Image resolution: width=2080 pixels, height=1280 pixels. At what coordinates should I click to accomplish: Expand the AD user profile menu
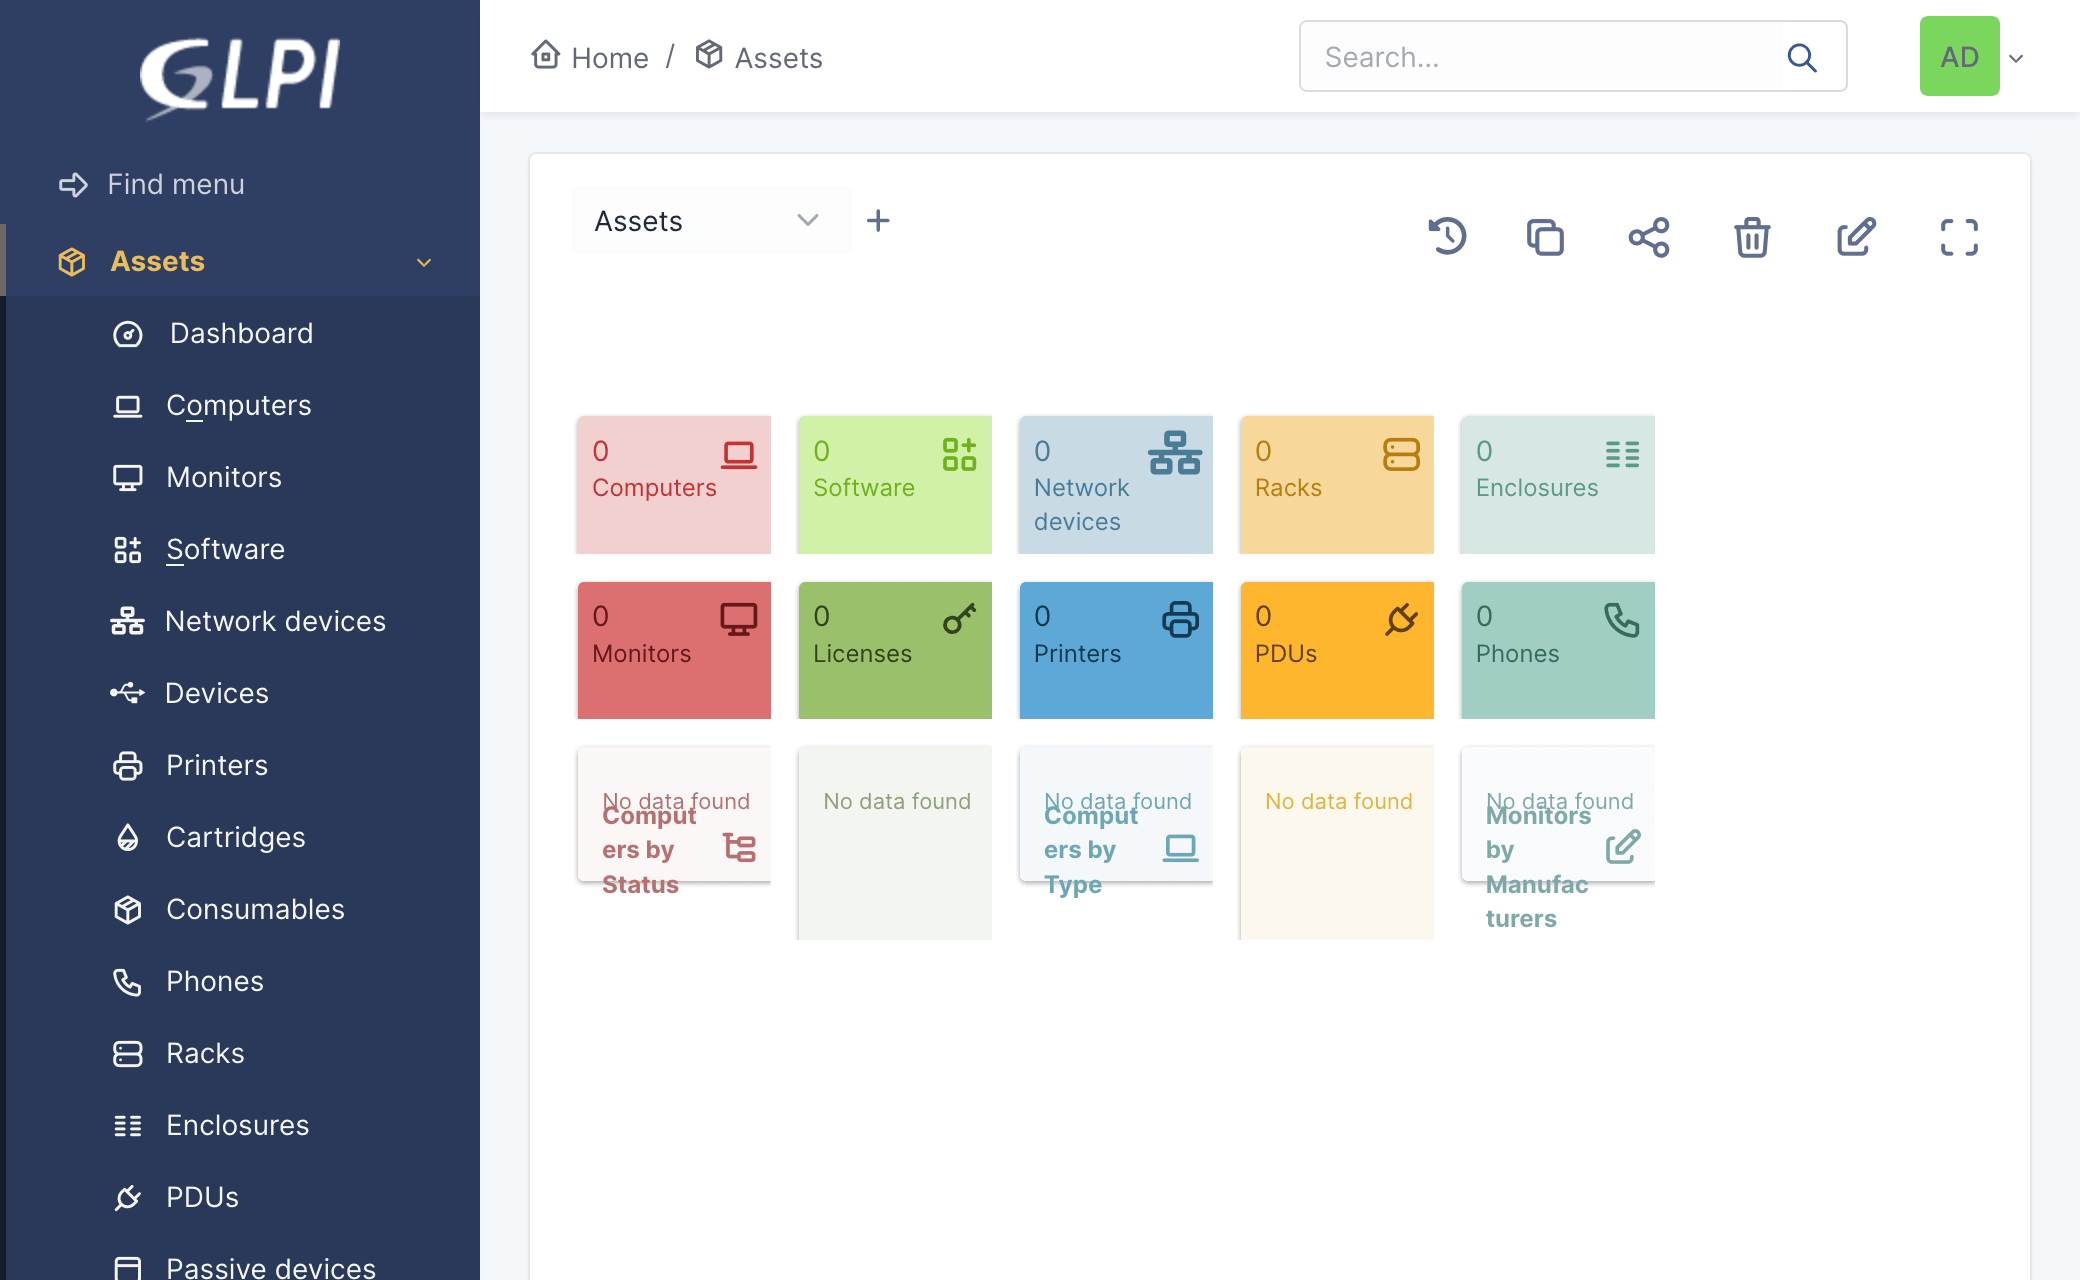[1972, 57]
